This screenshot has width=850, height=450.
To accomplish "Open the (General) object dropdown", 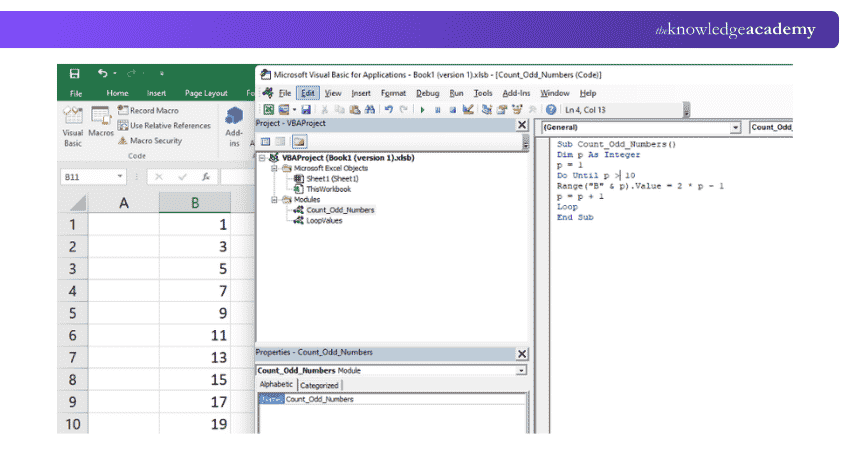I will (x=735, y=127).
